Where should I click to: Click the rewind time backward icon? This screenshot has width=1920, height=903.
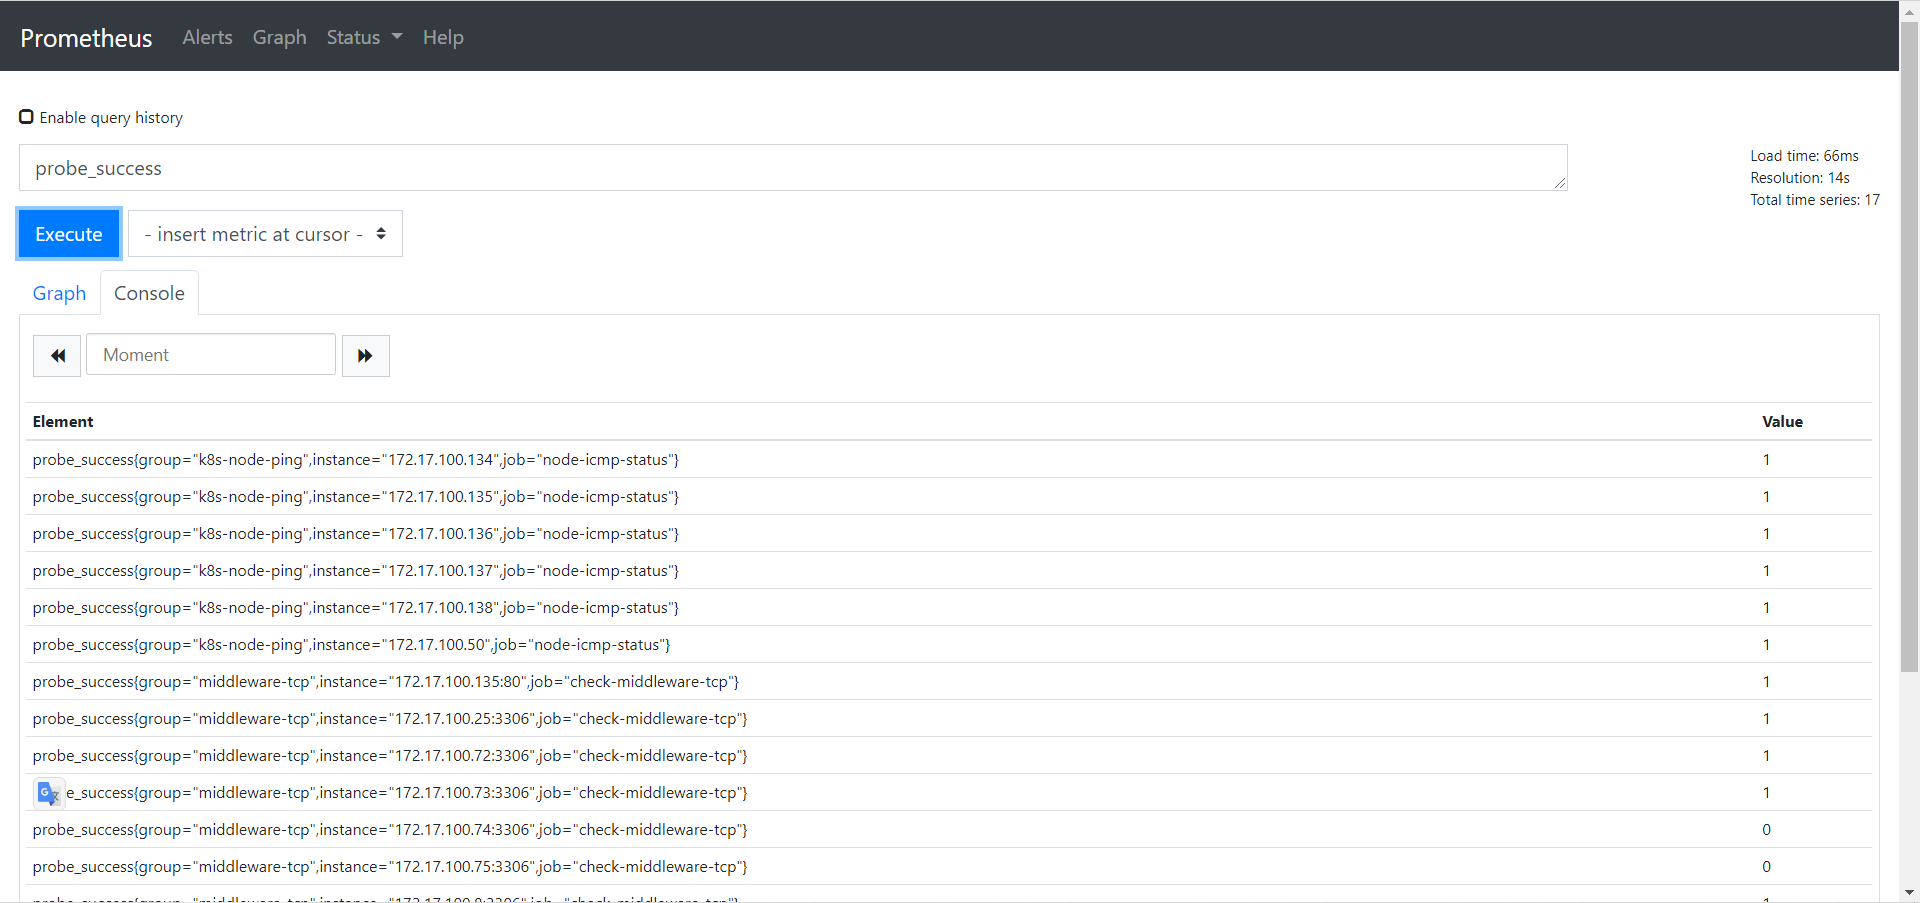coord(57,356)
